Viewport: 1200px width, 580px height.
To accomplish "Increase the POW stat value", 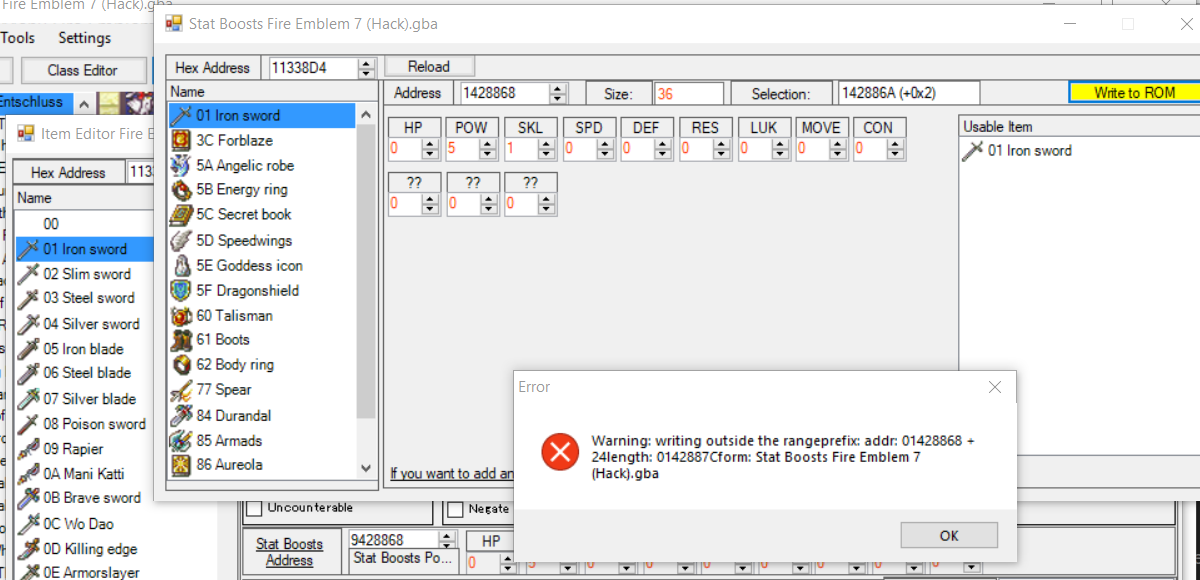I will [488, 144].
